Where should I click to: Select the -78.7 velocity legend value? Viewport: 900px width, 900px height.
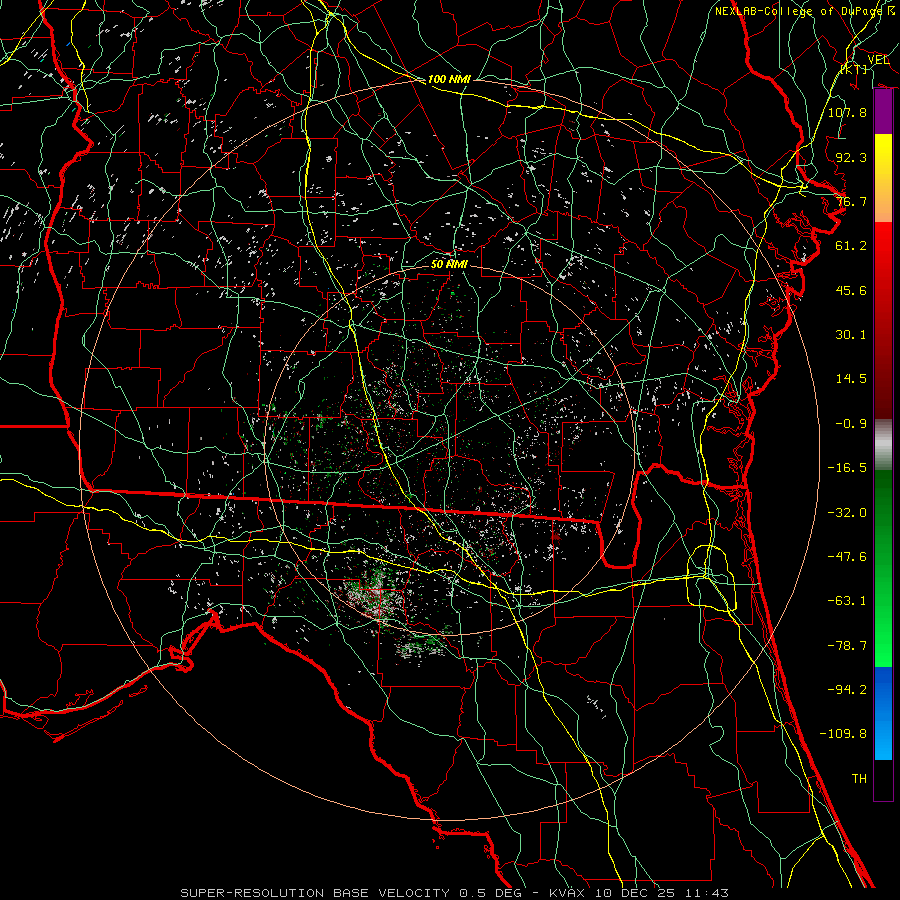click(847, 646)
